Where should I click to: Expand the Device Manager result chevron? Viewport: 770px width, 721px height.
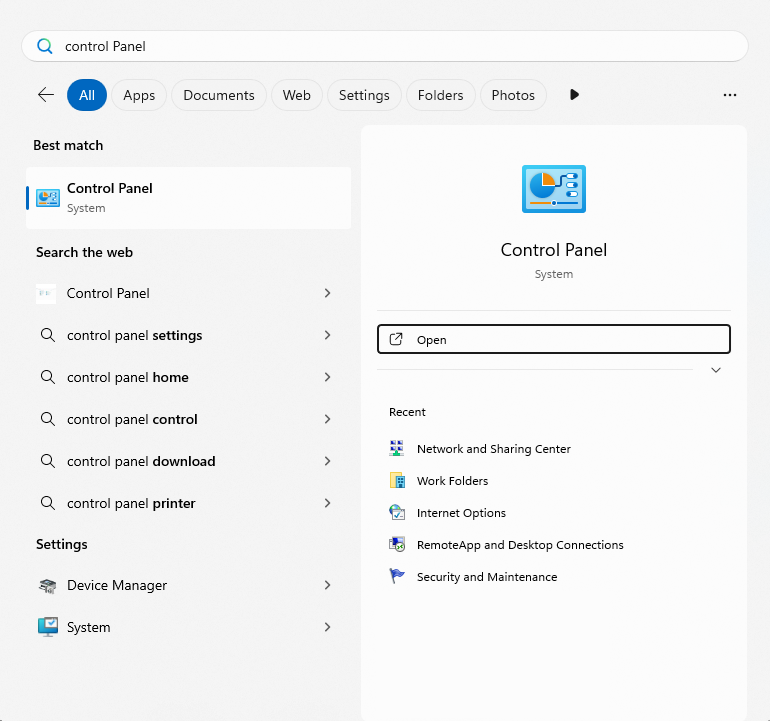(327, 585)
